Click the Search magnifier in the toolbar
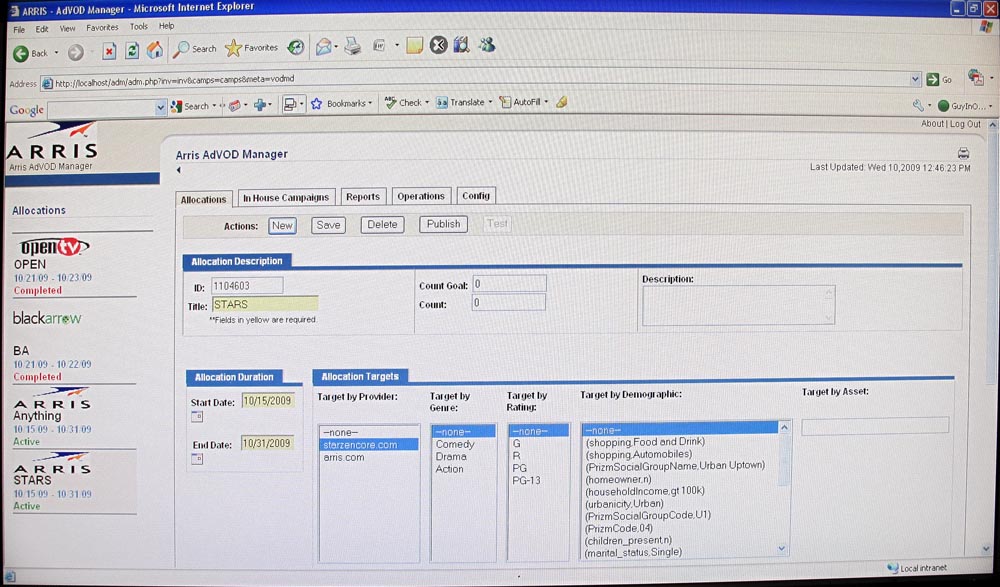The image size is (1000, 587). pyautogui.click(x=182, y=48)
